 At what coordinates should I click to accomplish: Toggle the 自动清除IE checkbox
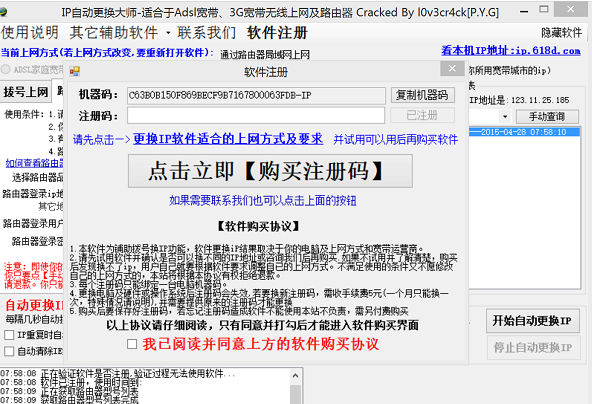9,351
